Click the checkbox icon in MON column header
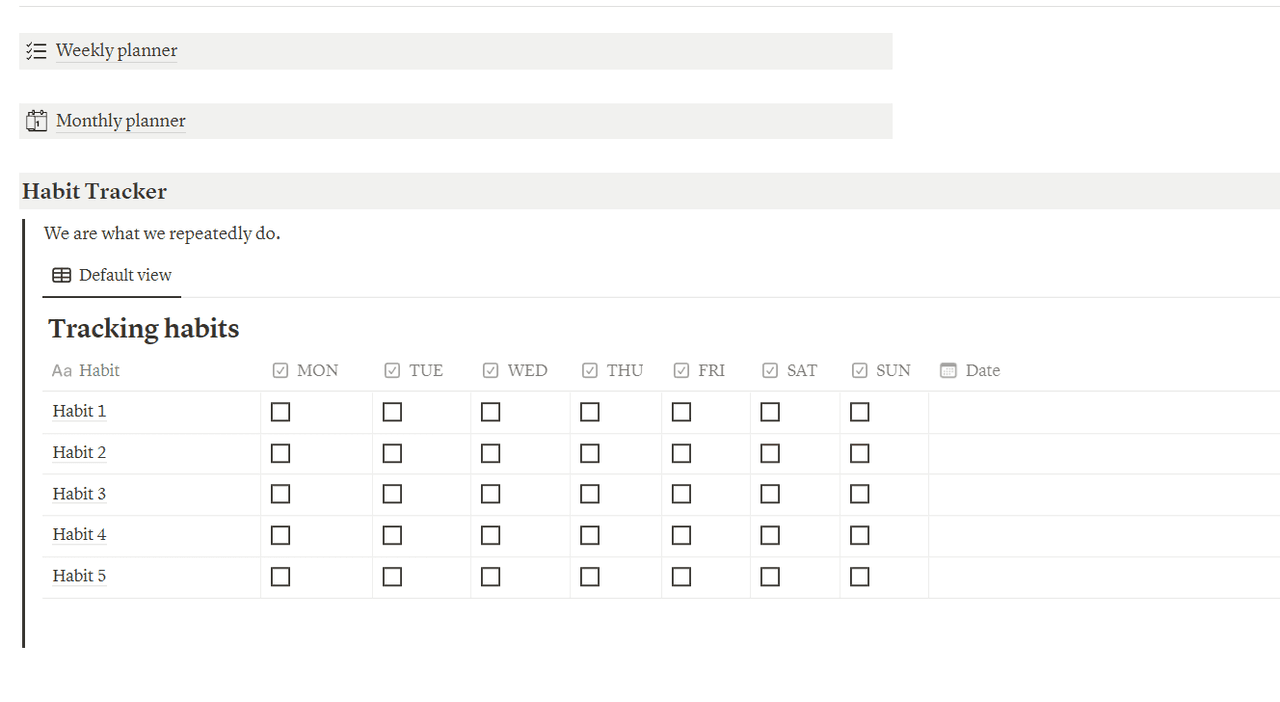This screenshot has height=702, width=1280. coord(280,371)
